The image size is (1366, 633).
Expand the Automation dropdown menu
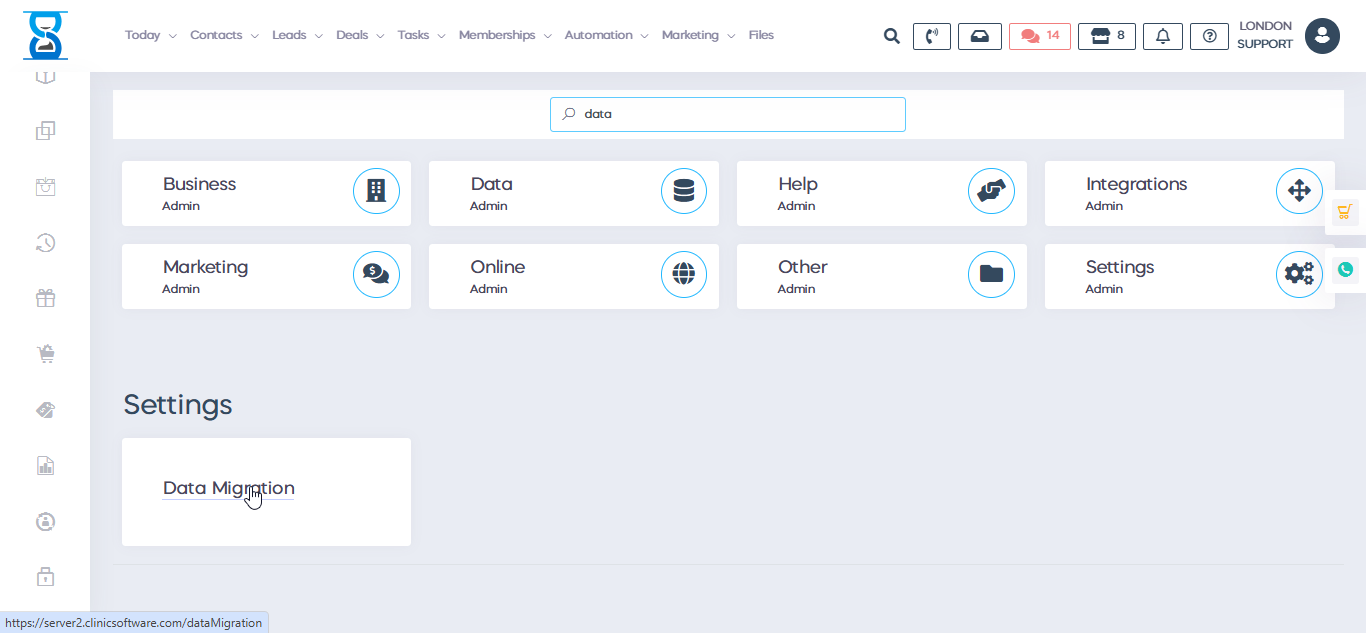(x=606, y=35)
